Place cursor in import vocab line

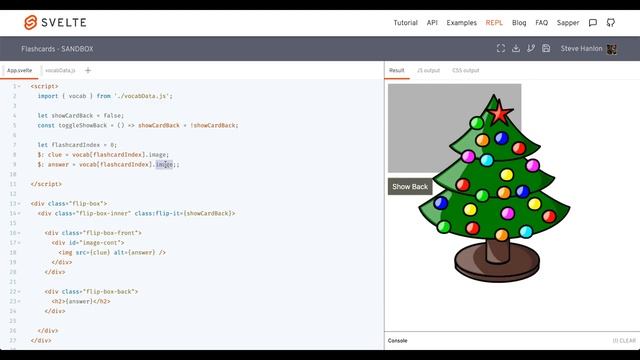(105, 96)
